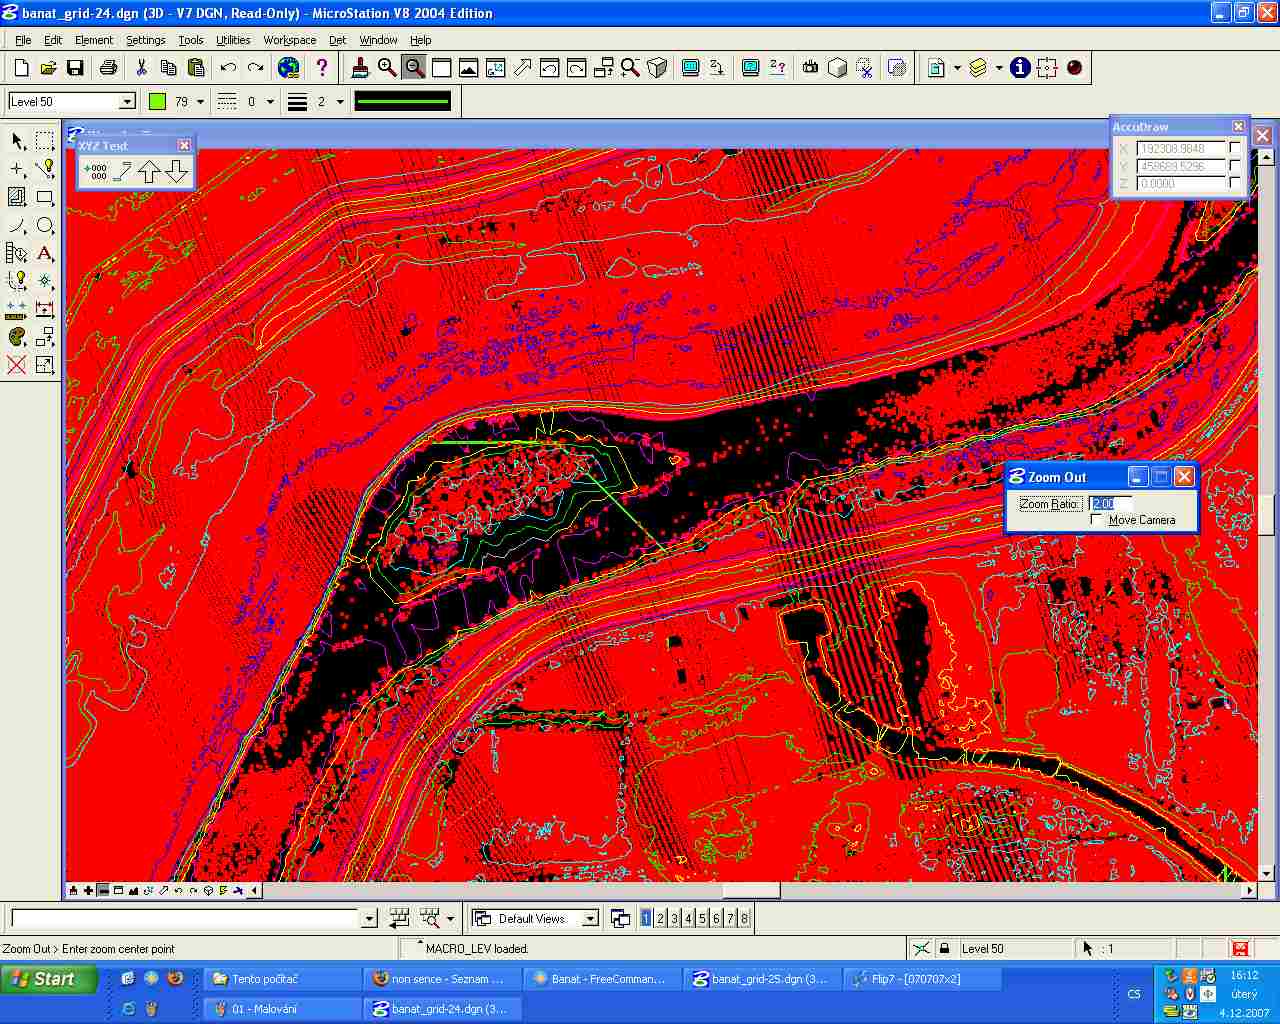
Task: Open Element Information blue icon
Action: [1020, 68]
